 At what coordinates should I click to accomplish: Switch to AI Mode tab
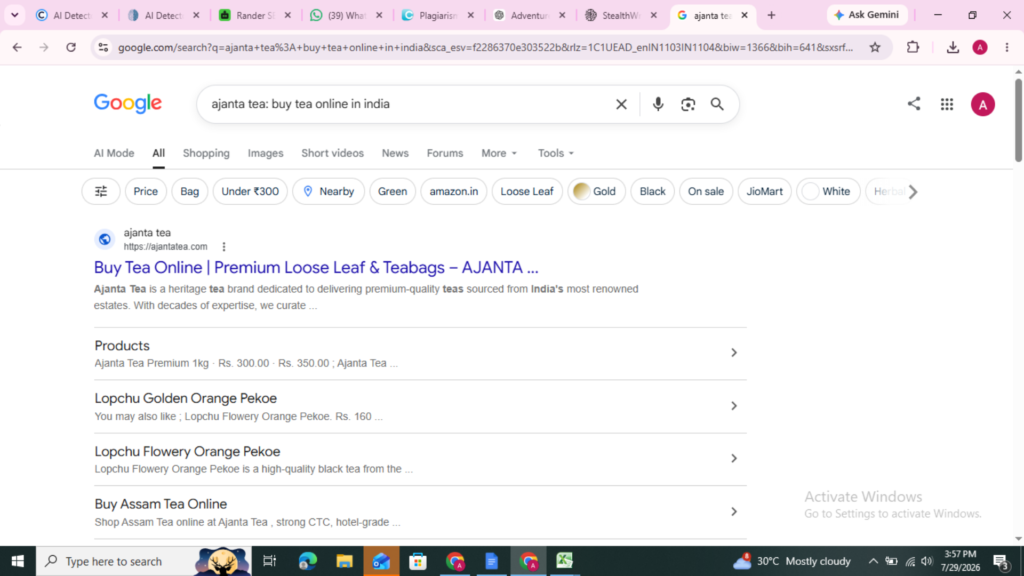coord(114,153)
